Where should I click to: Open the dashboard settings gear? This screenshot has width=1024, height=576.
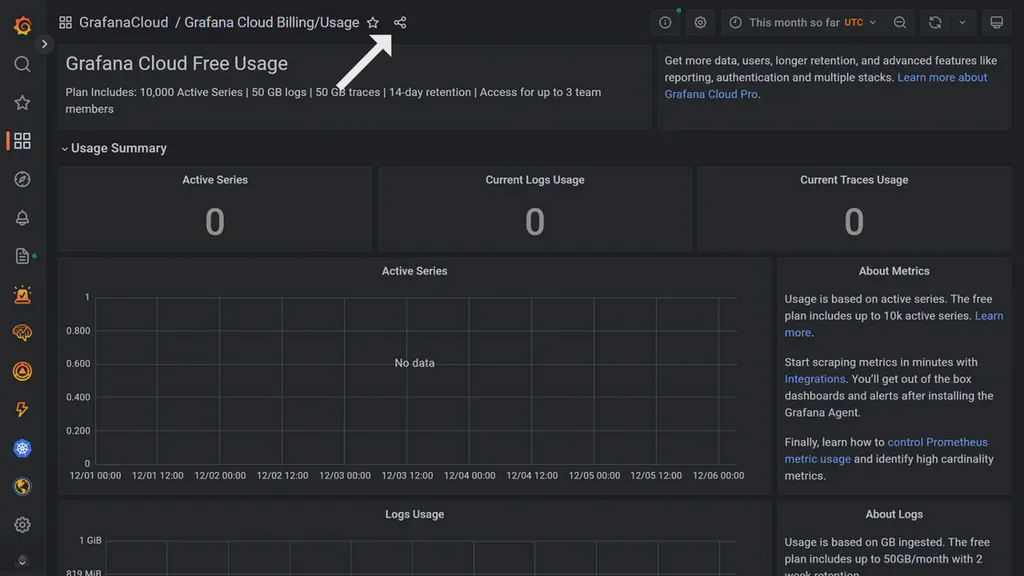coord(699,22)
